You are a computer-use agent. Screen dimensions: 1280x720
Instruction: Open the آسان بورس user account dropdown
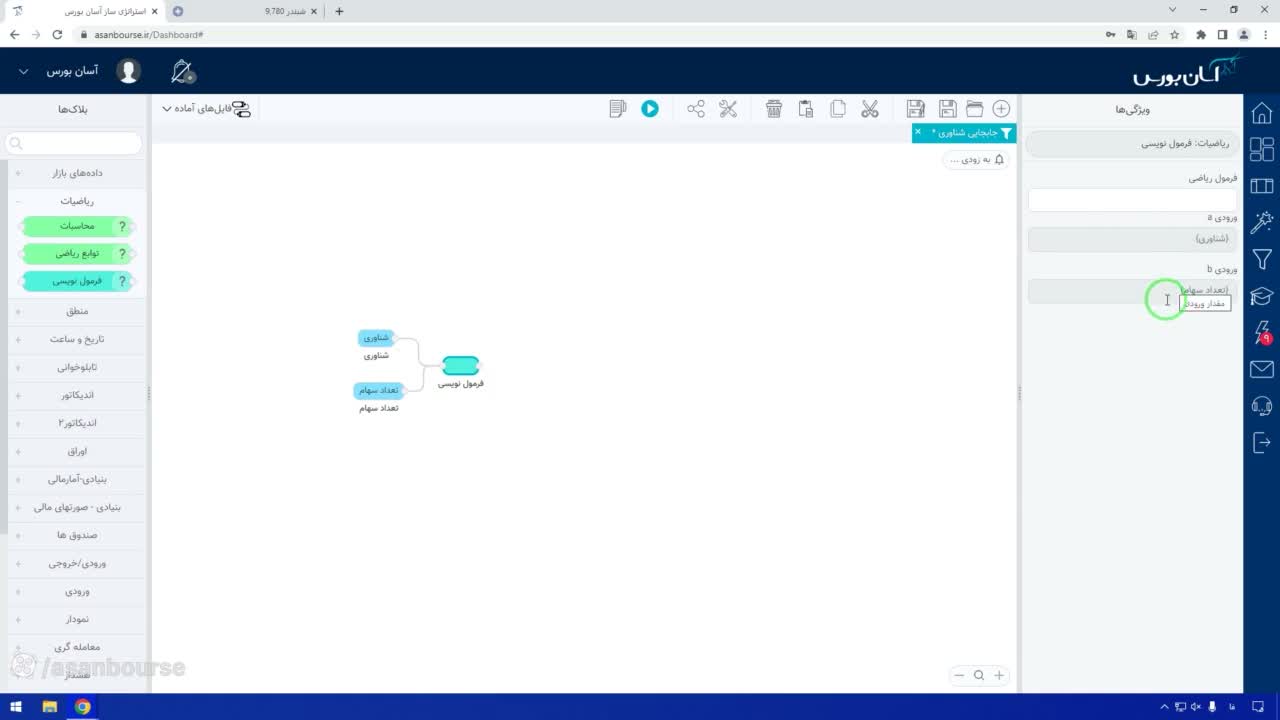click(72, 72)
